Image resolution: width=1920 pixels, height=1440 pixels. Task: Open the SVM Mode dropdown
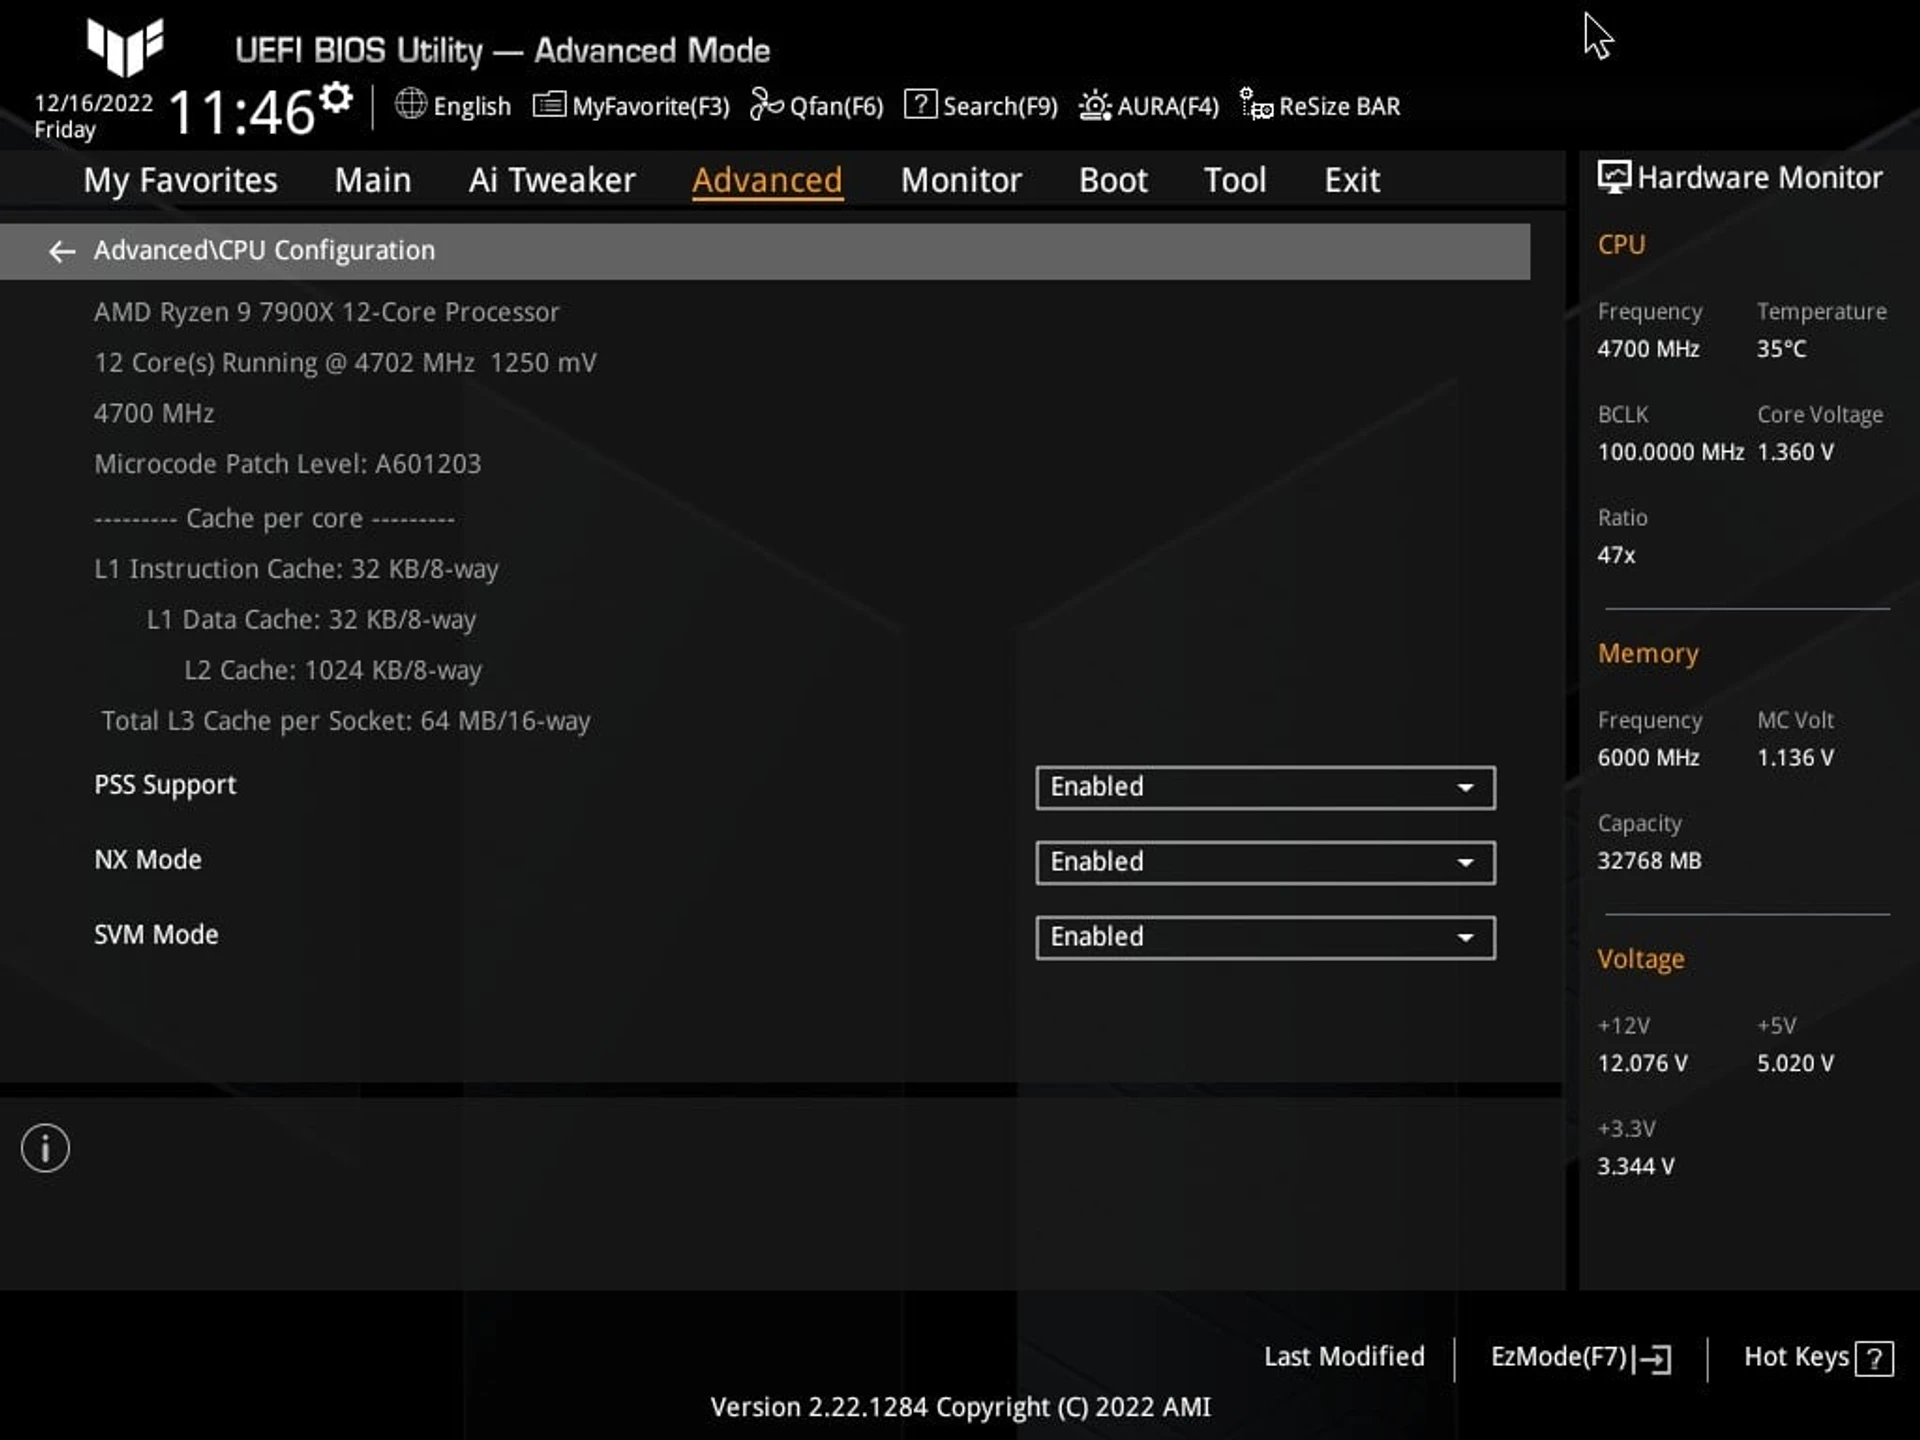pyautogui.click(x=1265, y=938)
